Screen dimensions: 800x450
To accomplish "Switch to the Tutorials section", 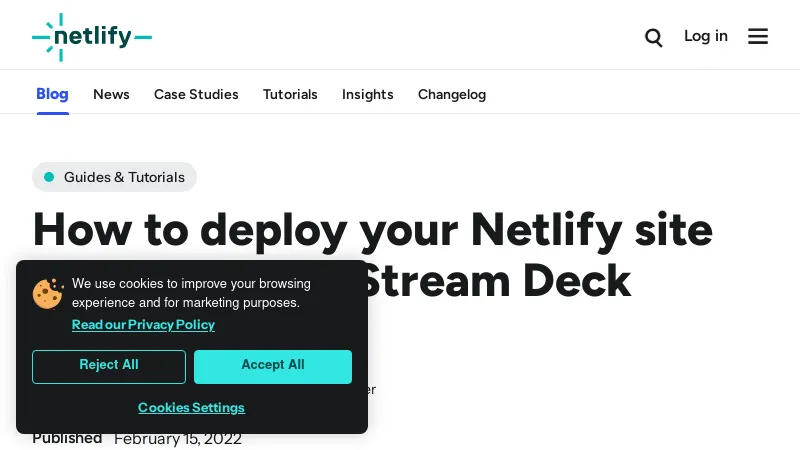I will [290, 94].
